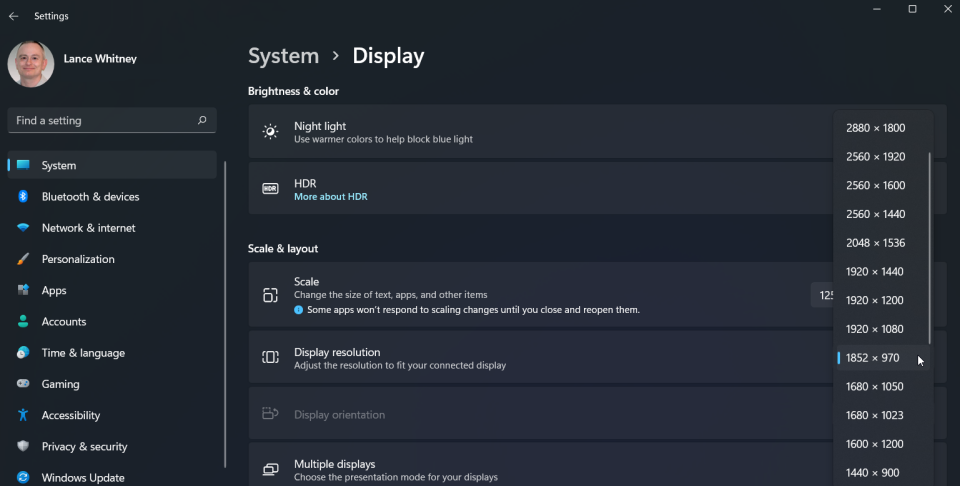Screen dimensions: 960x486
Task: Click the Find a setting search field
Action: [111, 121]
